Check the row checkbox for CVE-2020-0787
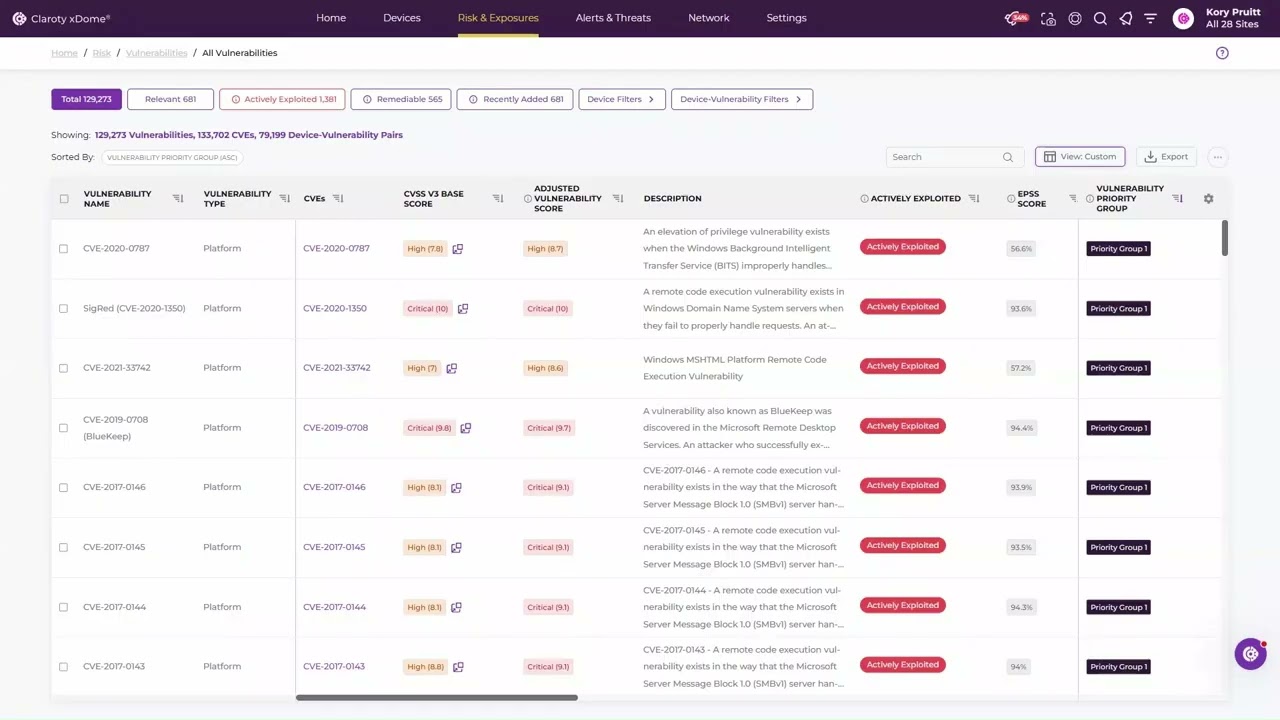Image resolution: width=1280 pixels, height=720 pixels. pos(63,248)
